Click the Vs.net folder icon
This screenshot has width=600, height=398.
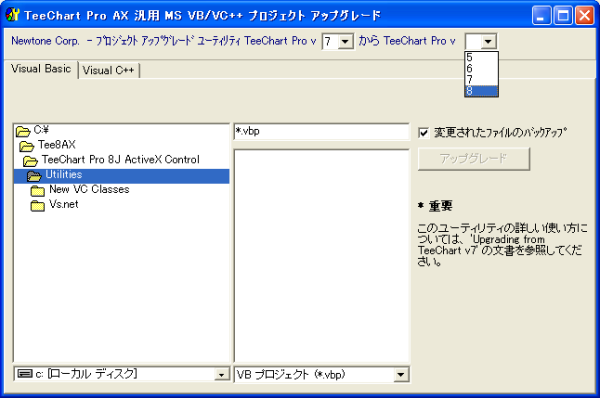pos(38,206)
